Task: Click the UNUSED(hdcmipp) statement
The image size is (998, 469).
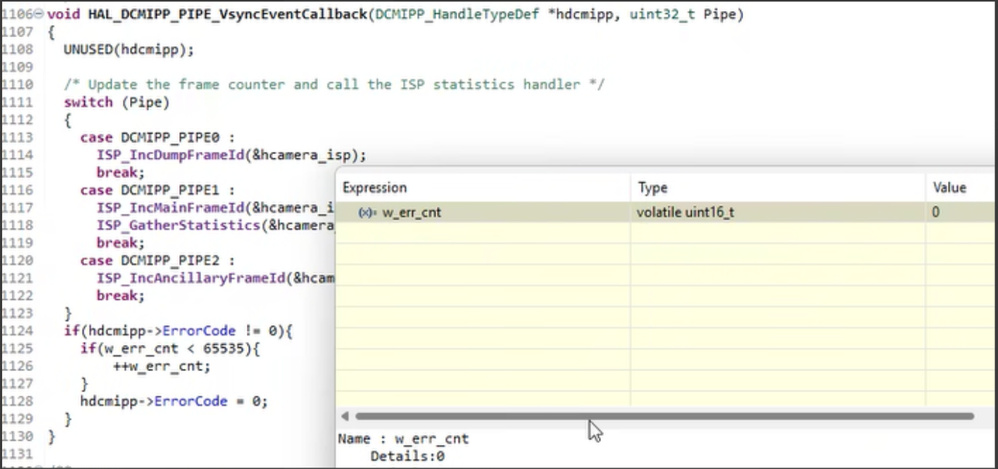Action: click(x=129, y=50)
